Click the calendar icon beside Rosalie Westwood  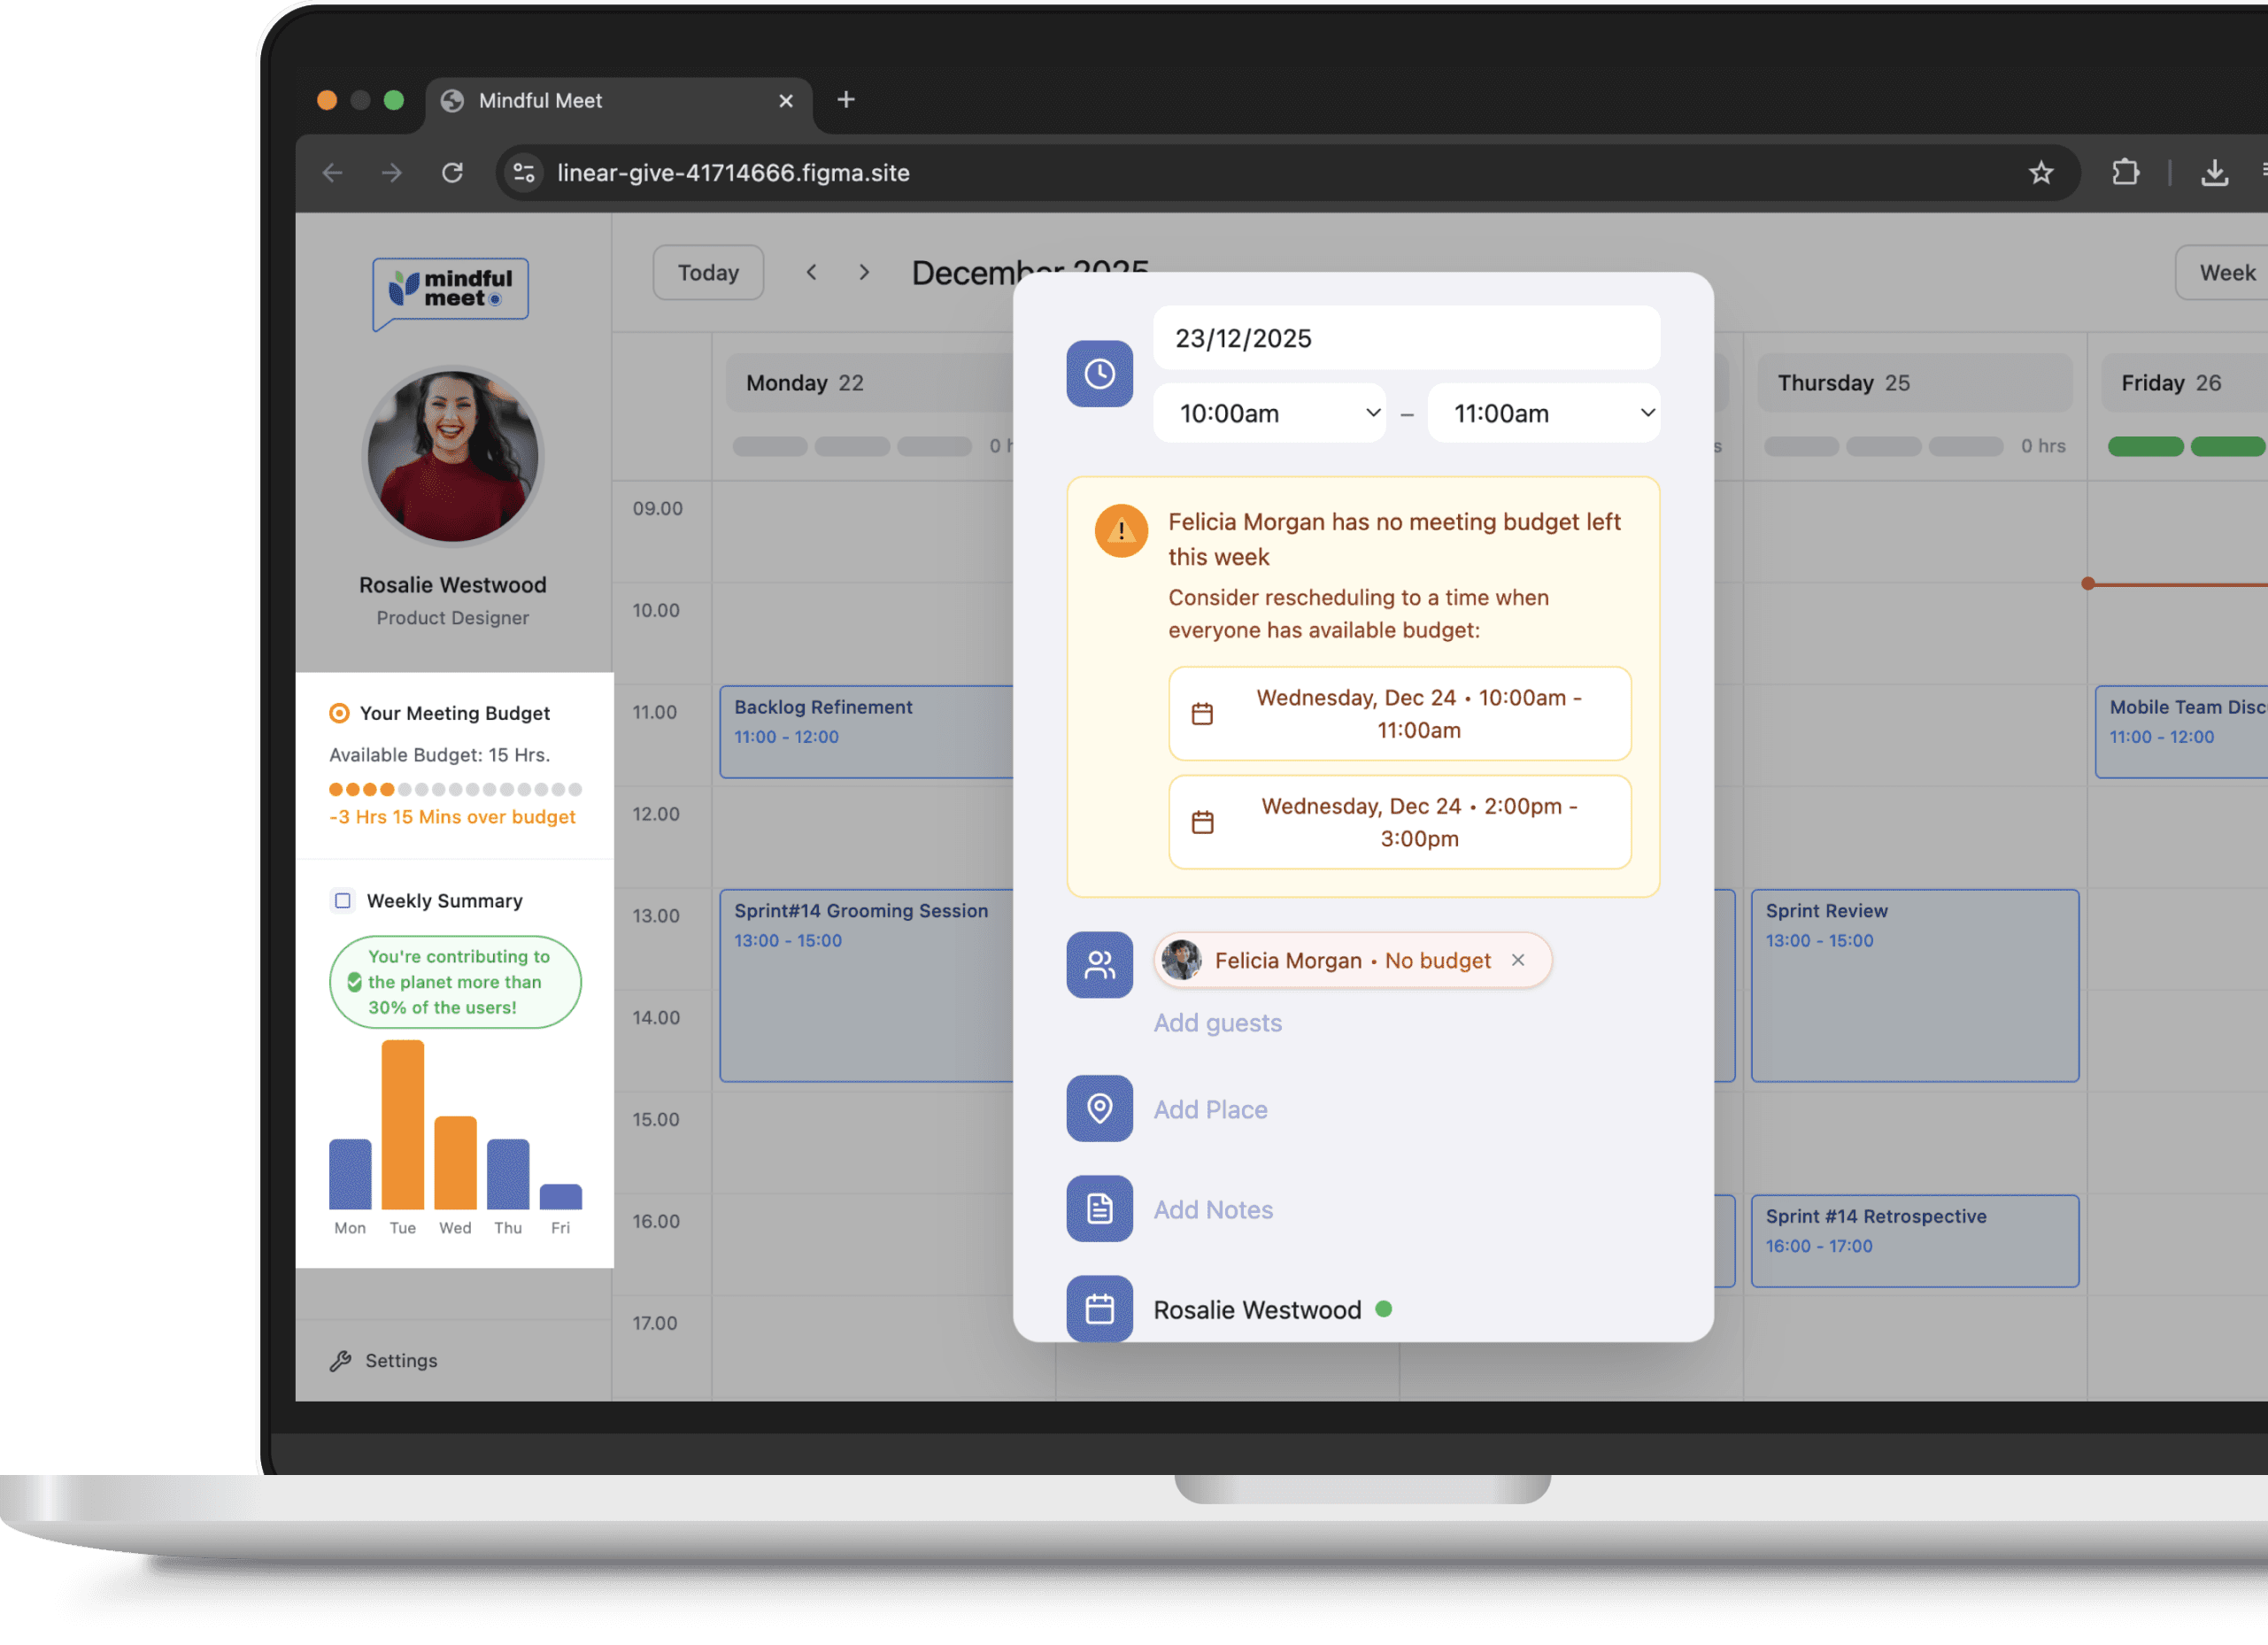point(1099,1308)
